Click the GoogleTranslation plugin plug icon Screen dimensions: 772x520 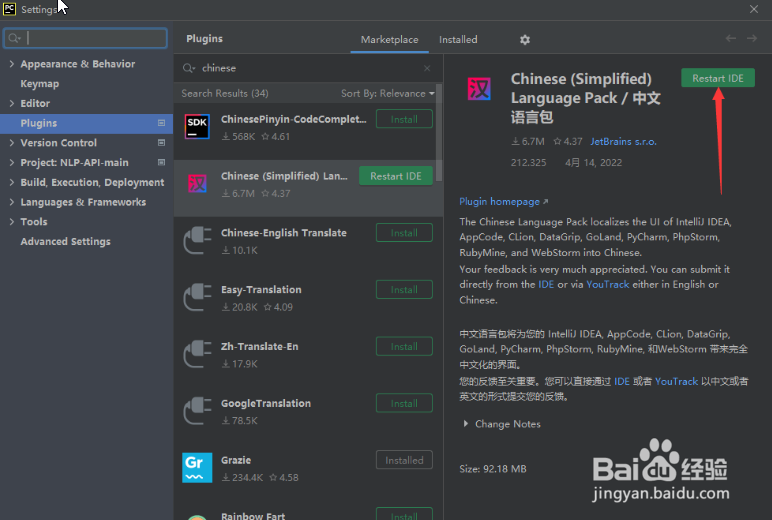pos(197,410)
